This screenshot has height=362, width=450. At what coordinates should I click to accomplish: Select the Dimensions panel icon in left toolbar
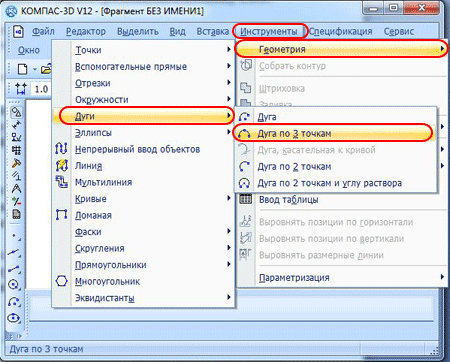tap(16, 124)
